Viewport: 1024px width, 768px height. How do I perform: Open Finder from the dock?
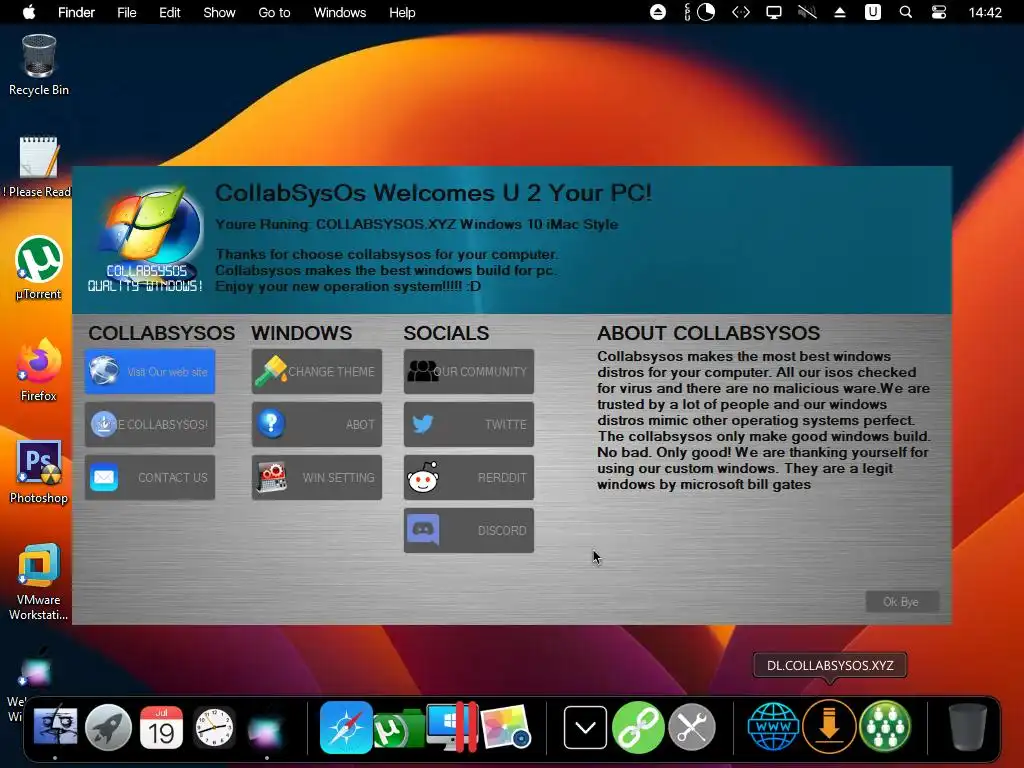56,727
